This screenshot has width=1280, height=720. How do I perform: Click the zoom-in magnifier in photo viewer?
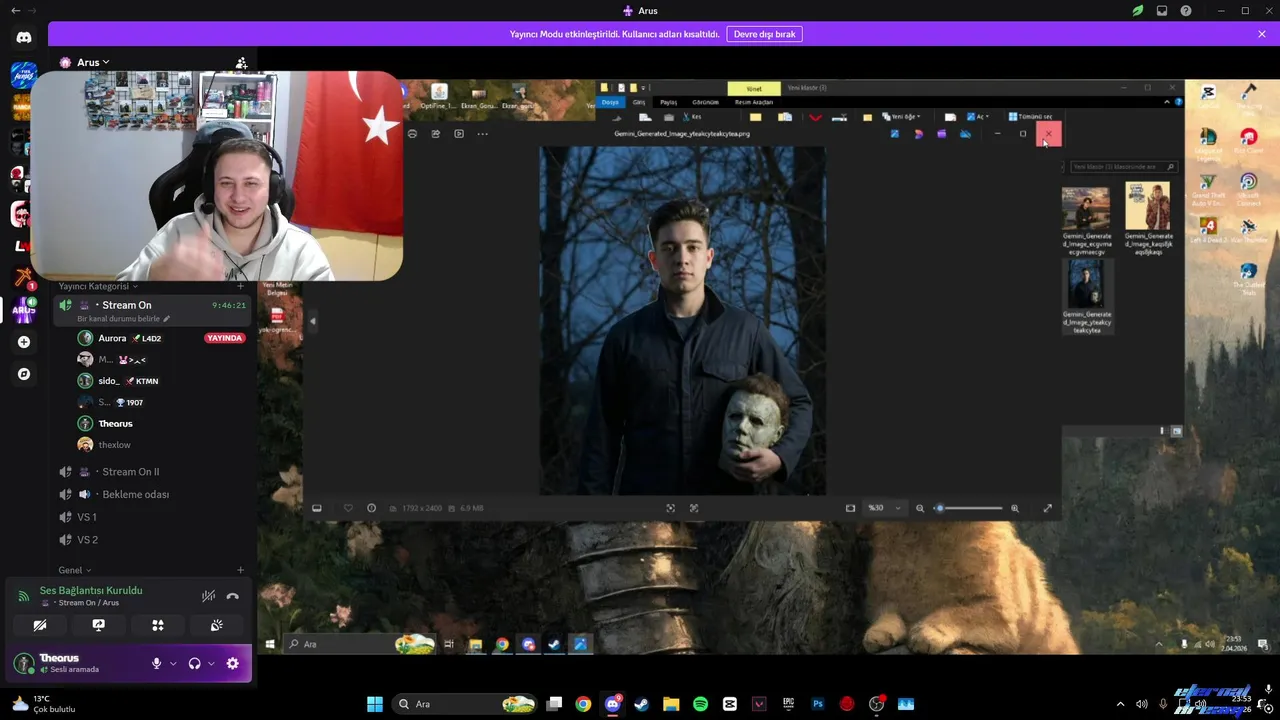[1015, 508]
